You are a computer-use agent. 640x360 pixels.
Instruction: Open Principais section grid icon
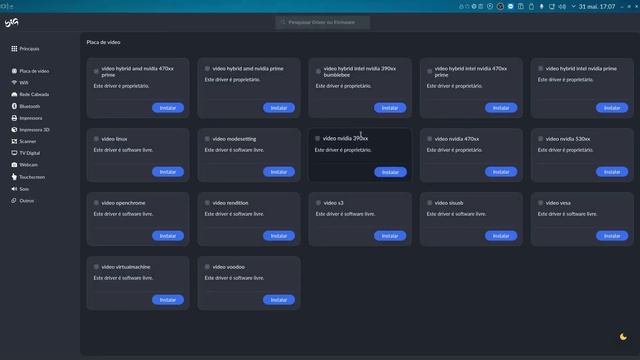click(x=14, y=49)
